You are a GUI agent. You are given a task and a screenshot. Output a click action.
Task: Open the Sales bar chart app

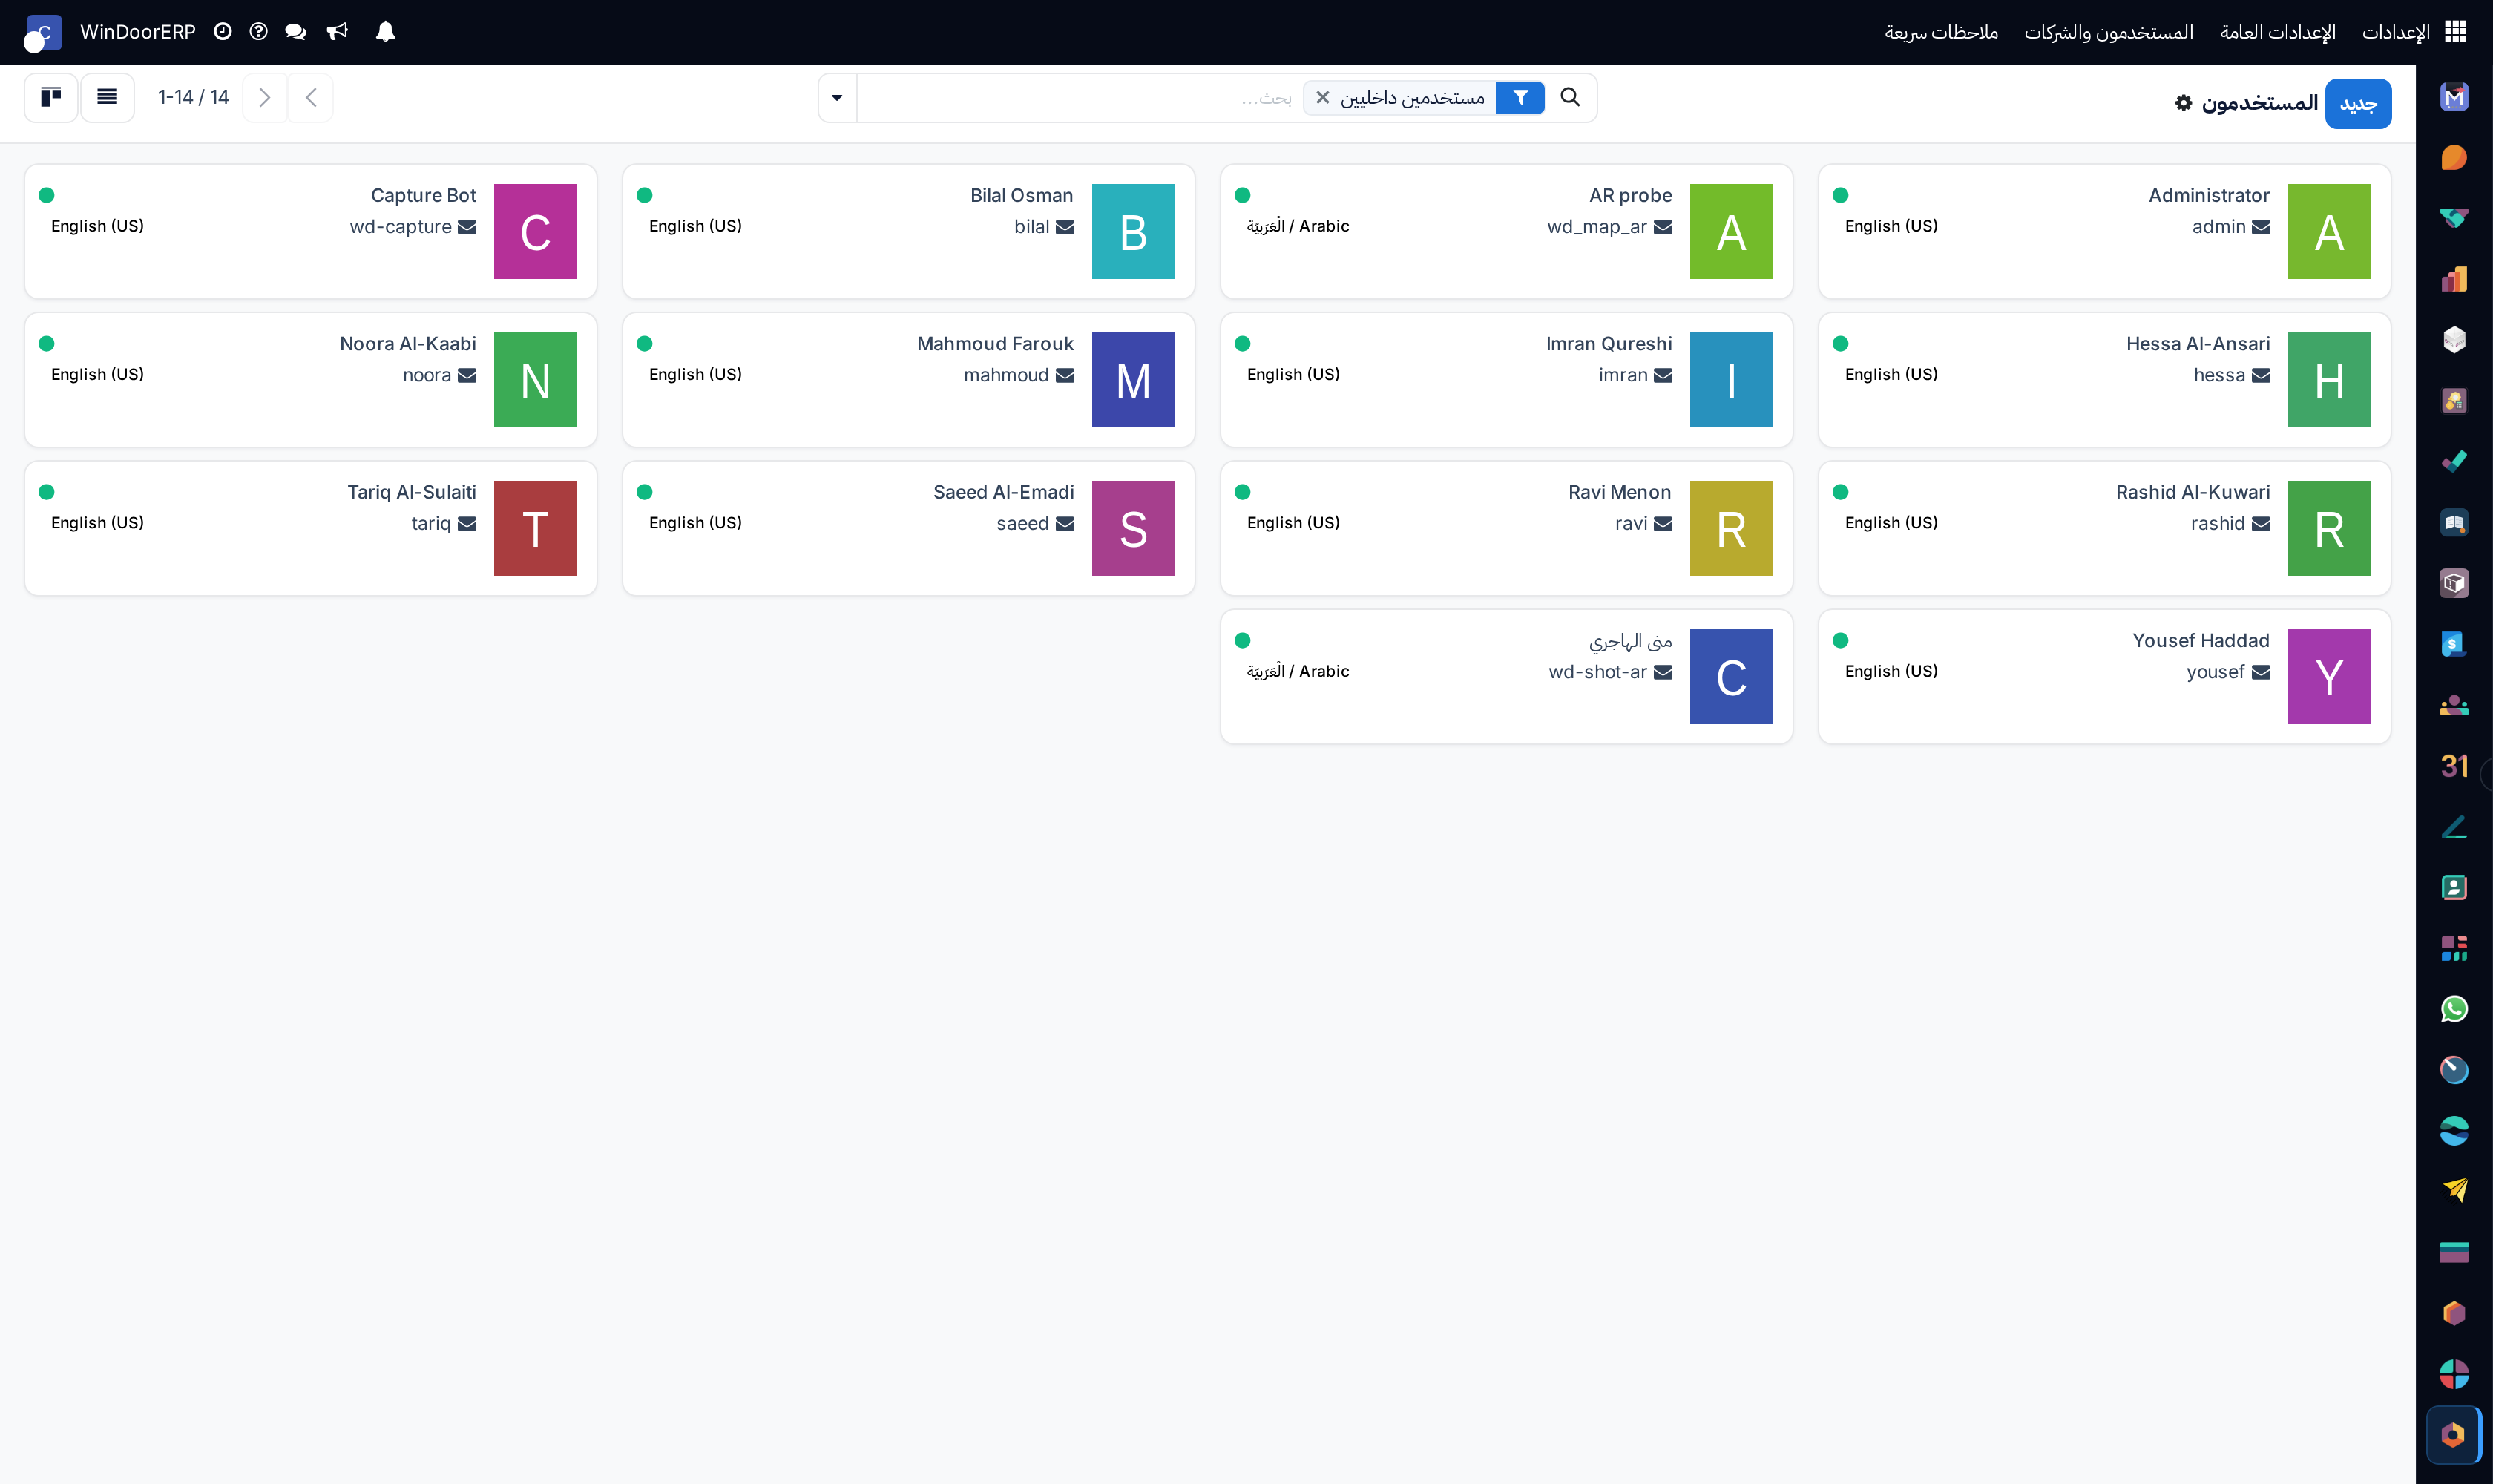pyautogui.click(x=2454, y=279)
